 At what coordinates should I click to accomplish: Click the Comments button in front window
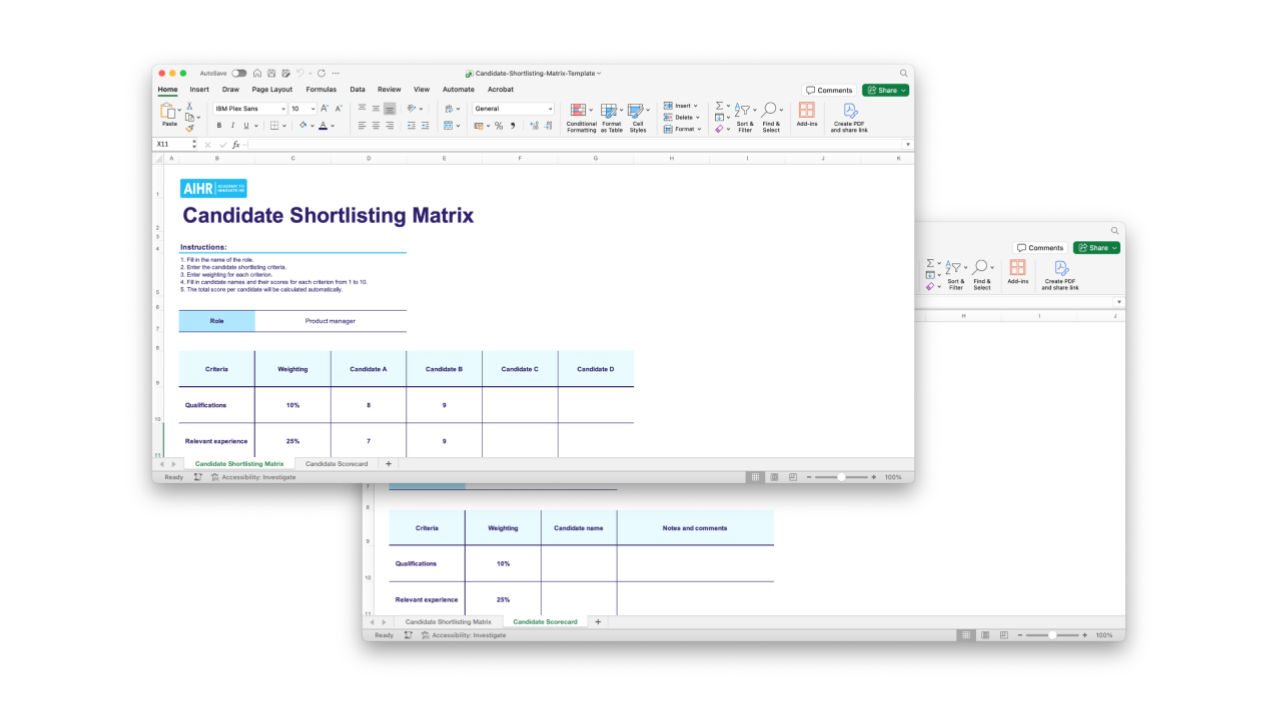(829, 90)
